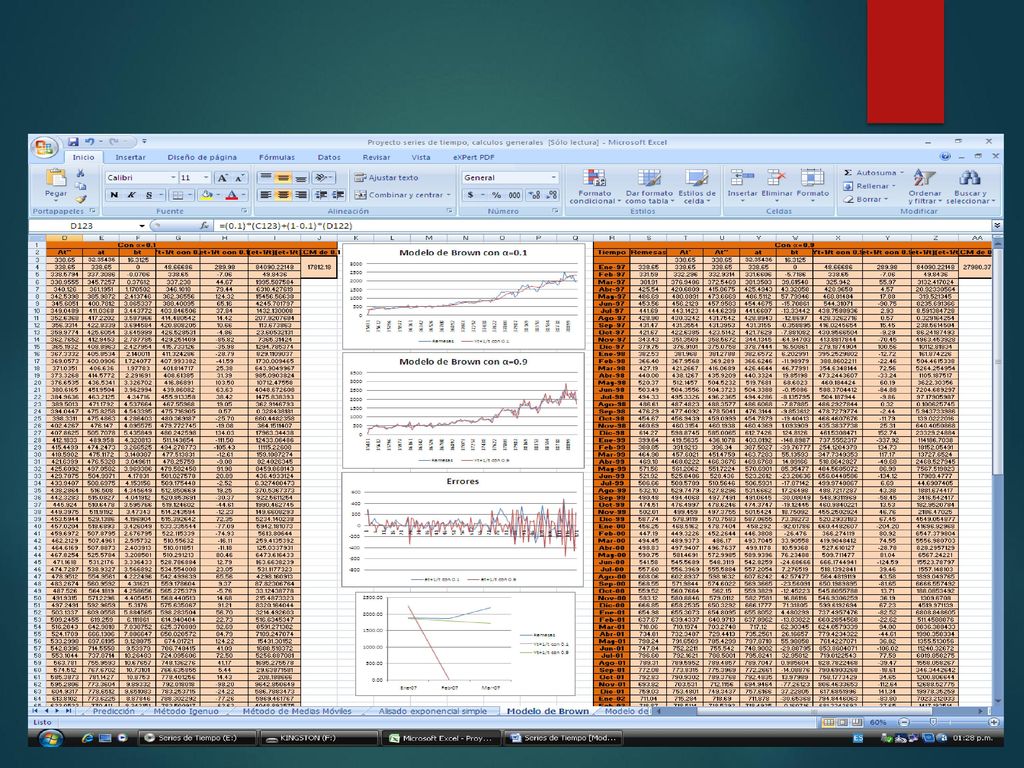Open the Diseño de página ribbon tab

point(202,157)
